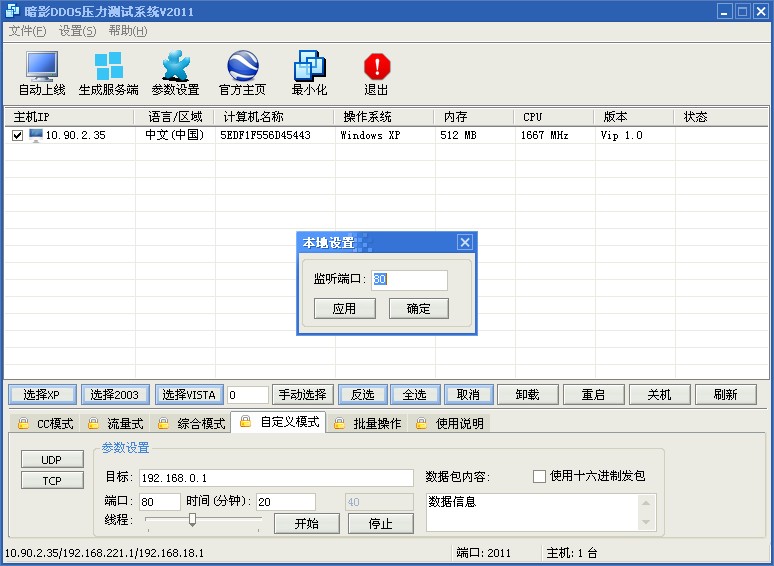Viewport: 774px width, 566px height.
Task: Open the 帮助 menu
Action: [127, 31]
